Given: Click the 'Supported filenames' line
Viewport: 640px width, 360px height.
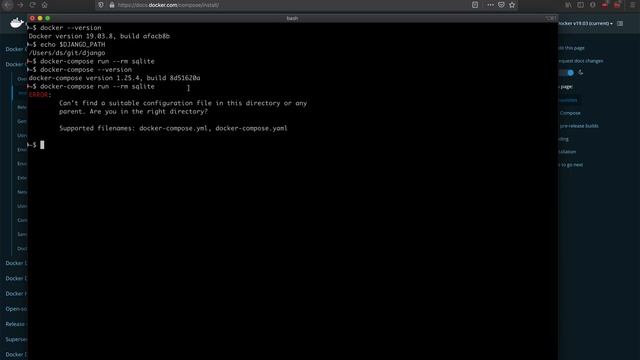Looking at the screenshot, I should point(173,128).
